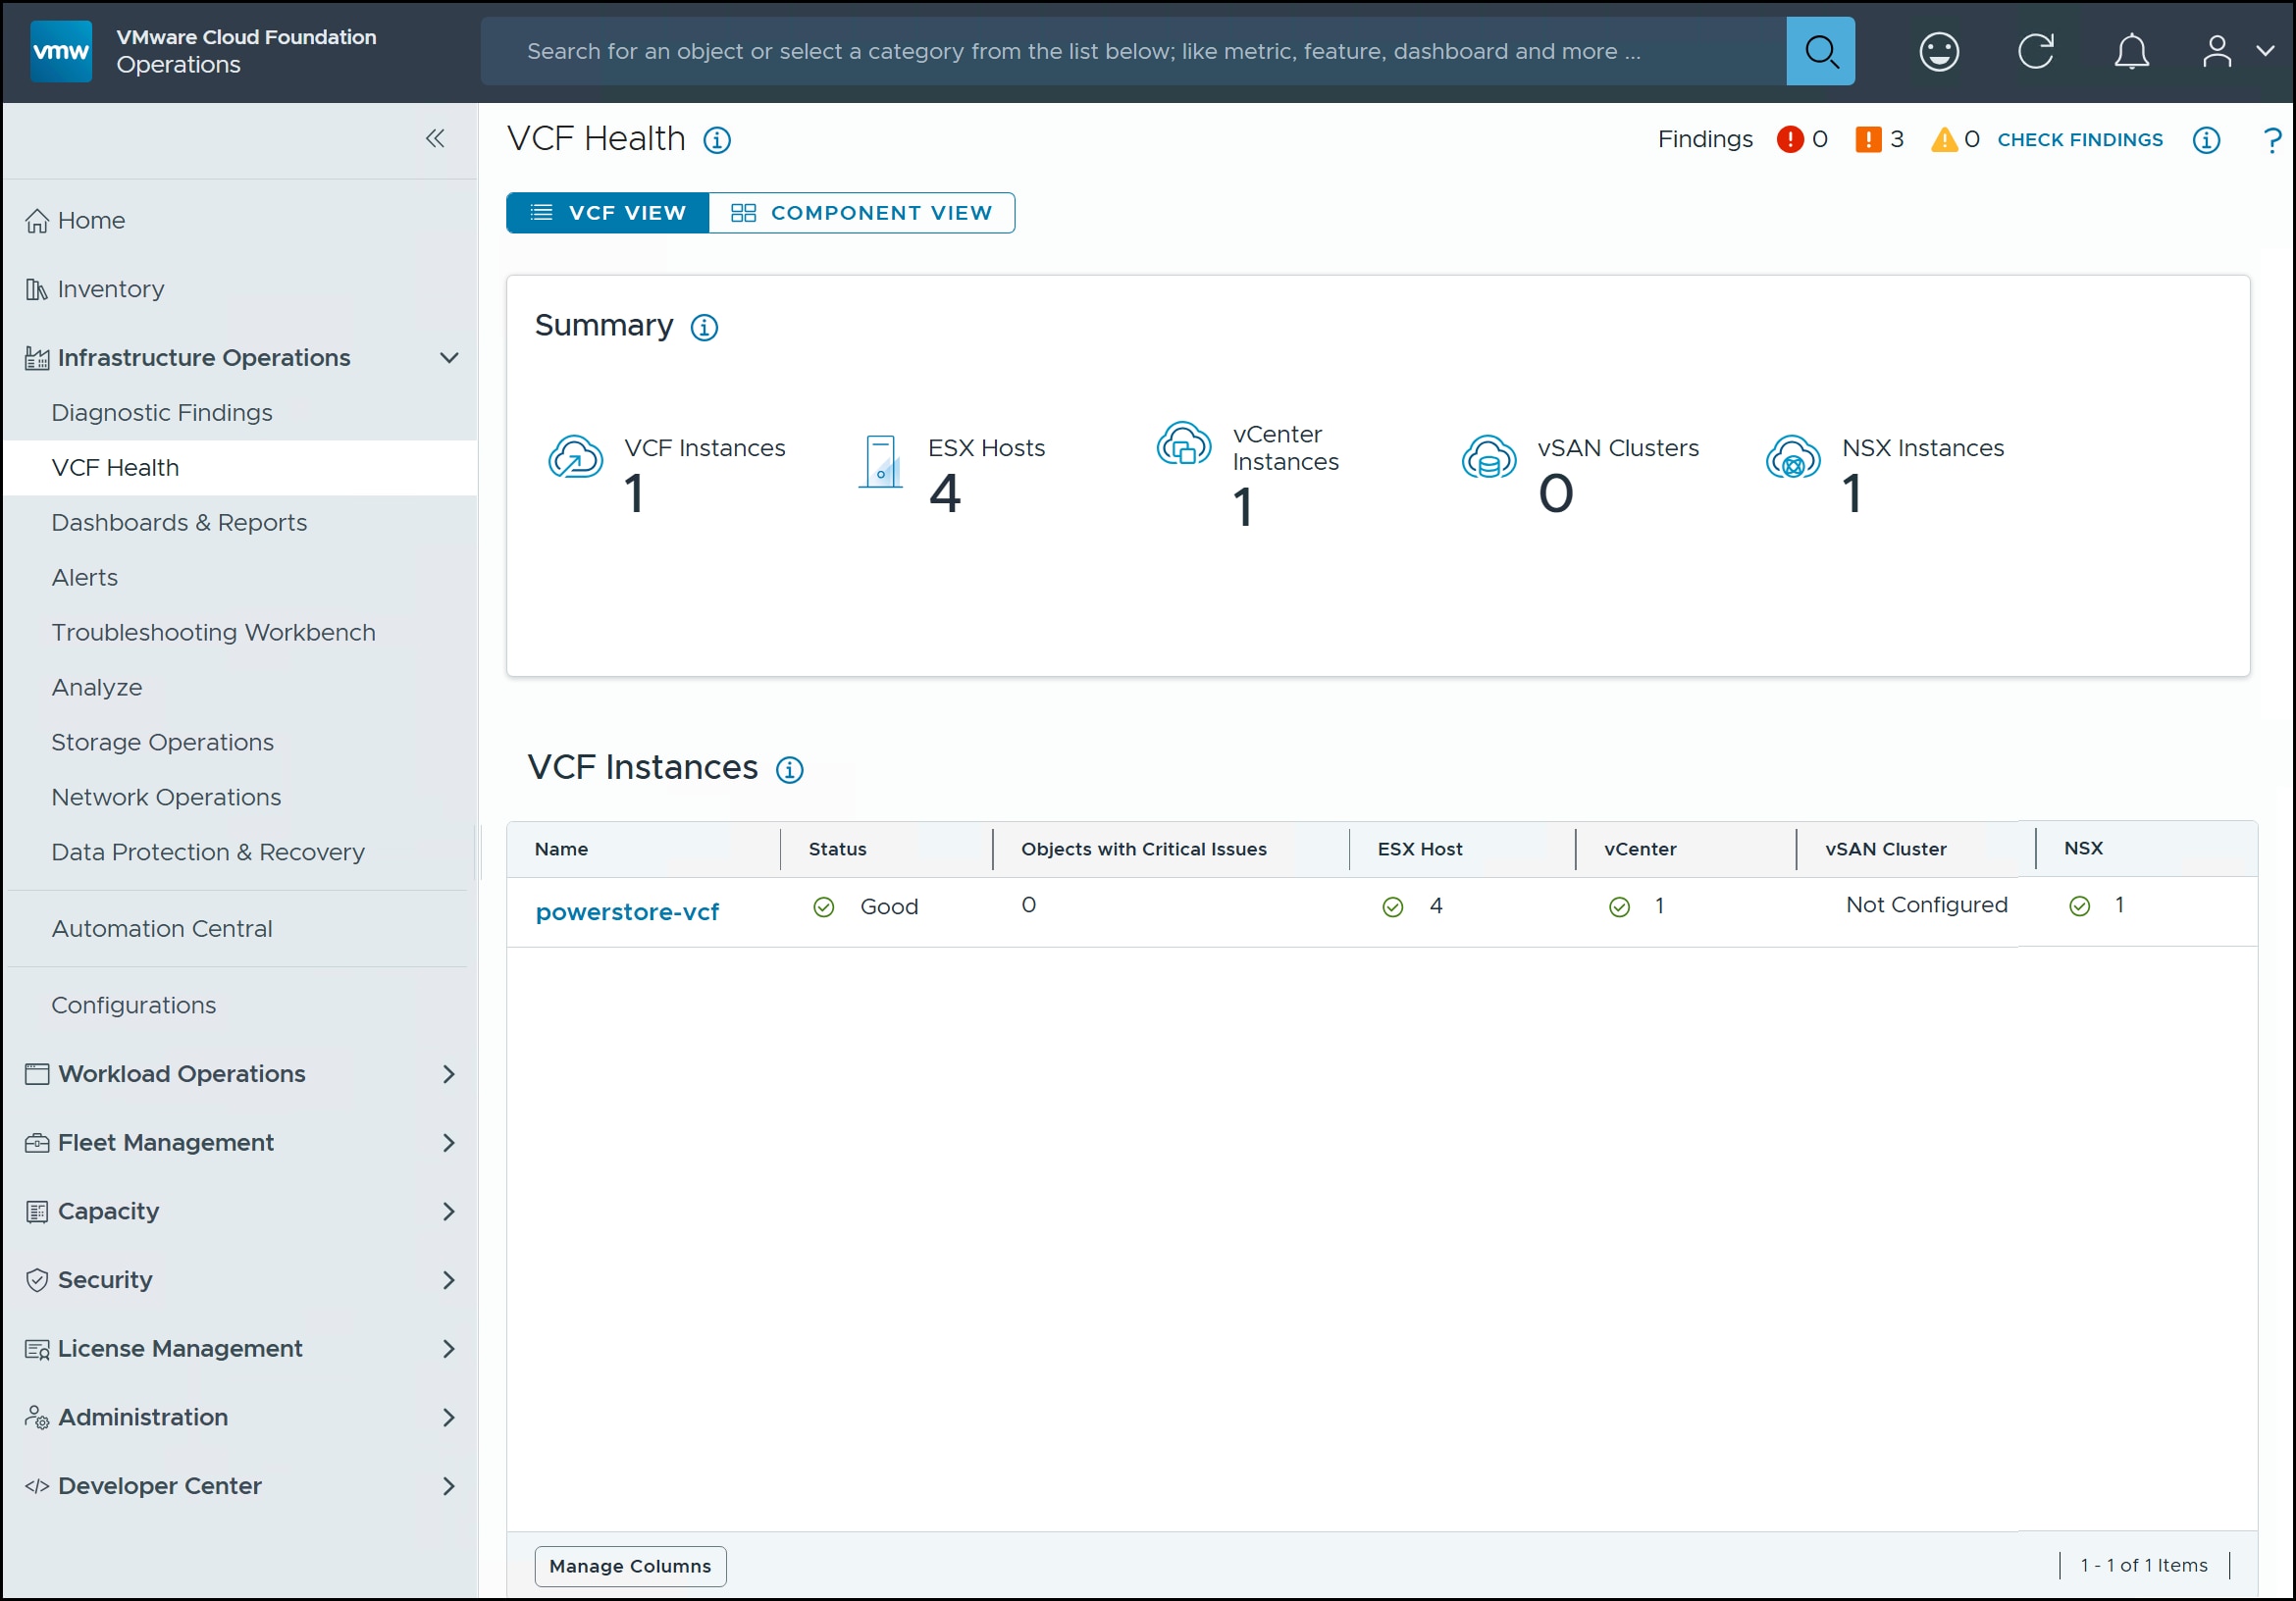
Task: Click info icon next to Check Findings
Action: coord(2206,140)
